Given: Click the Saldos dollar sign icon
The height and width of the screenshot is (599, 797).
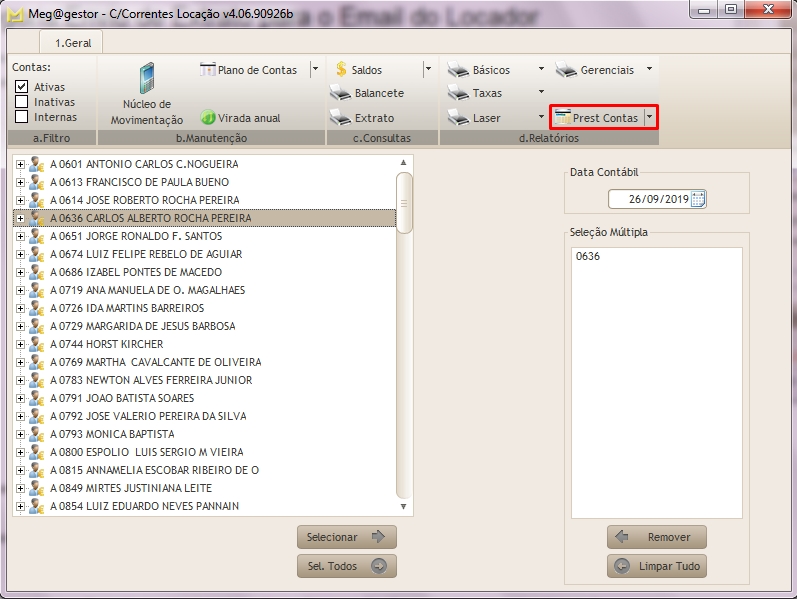Looking at the screenshot, I should tap(341, 70).
